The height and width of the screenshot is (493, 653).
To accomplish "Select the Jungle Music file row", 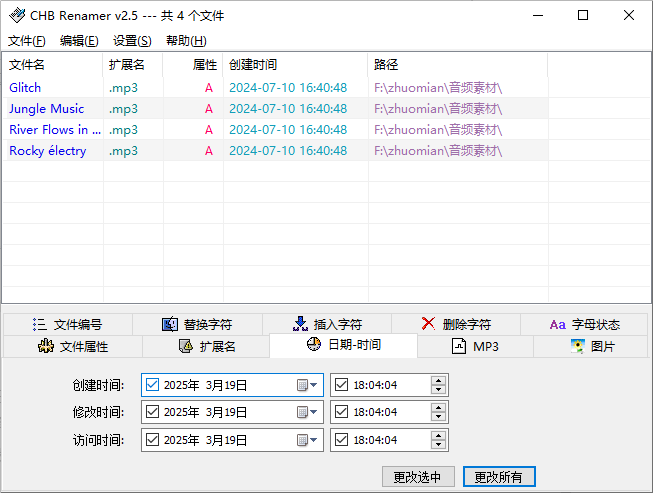I will (x=47, y=109).
